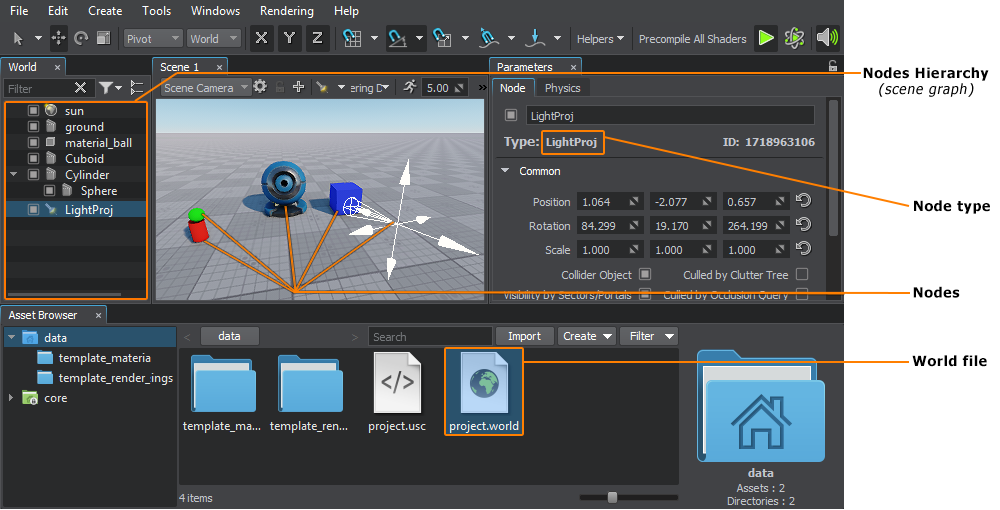Collapse the Cylinder node in hierarchy
The height and width of the screenshot is (510, 1000).
[x=13, y=175]
